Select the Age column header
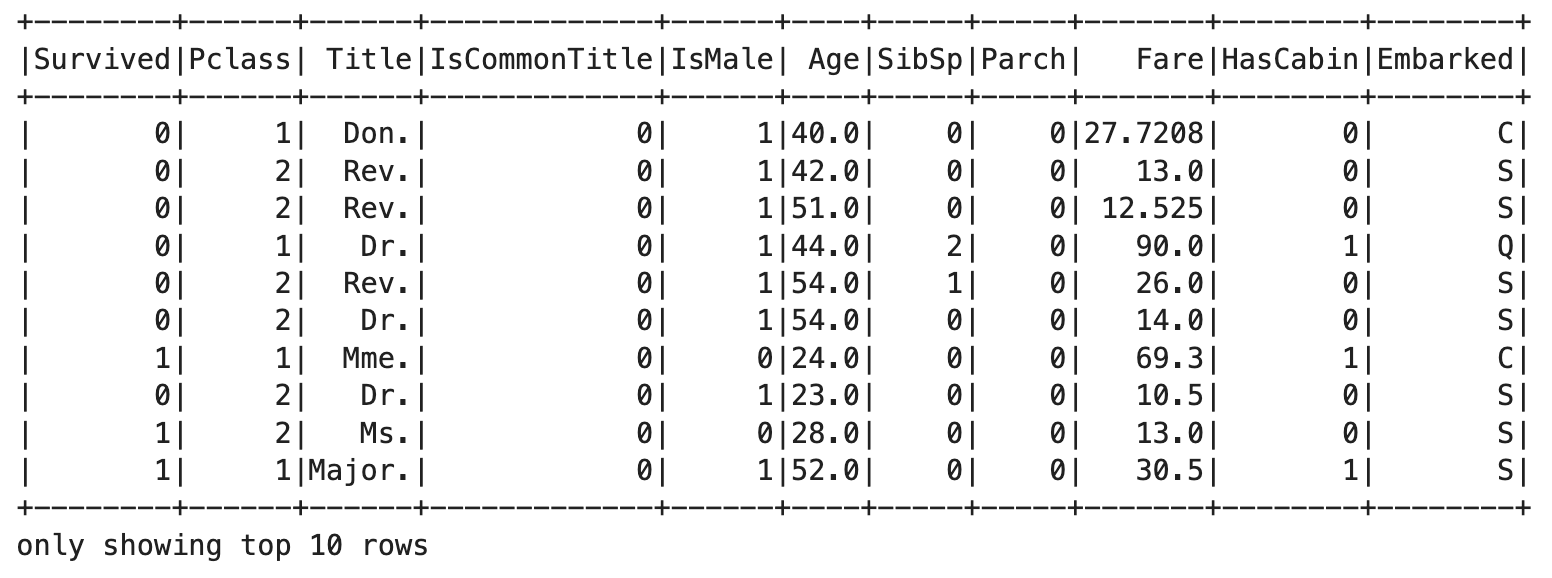Image resolution: width=1552 pixels, height=578 pixels. (833, 60)
